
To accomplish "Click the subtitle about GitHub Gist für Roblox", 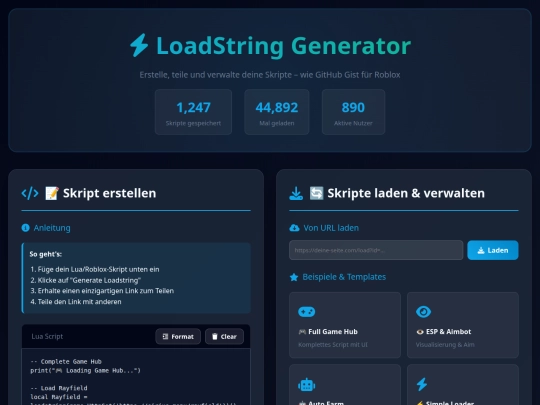I will [x=270, y=75].
